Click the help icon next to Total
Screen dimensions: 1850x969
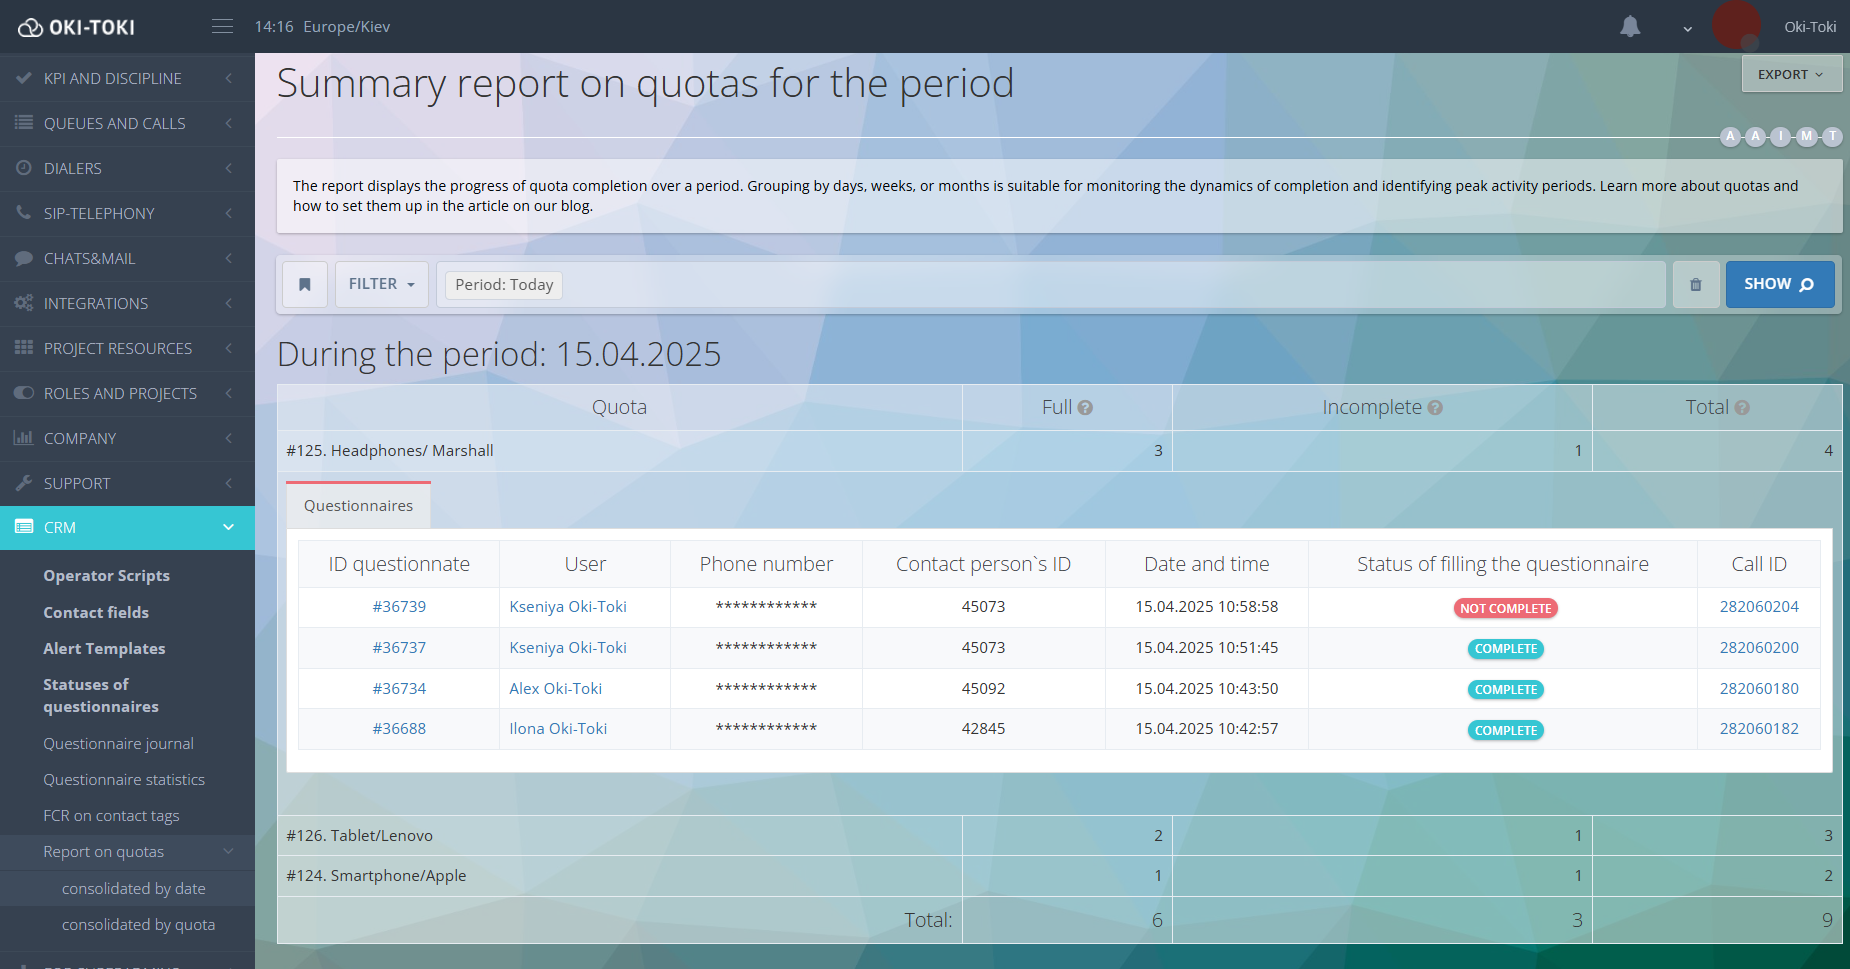[x=1742, y=408]
